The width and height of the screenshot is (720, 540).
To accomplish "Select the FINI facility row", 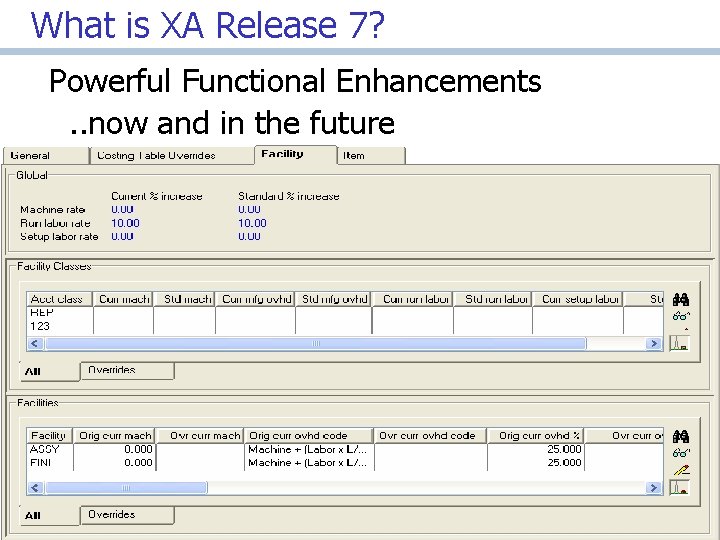I will [345, 463].
